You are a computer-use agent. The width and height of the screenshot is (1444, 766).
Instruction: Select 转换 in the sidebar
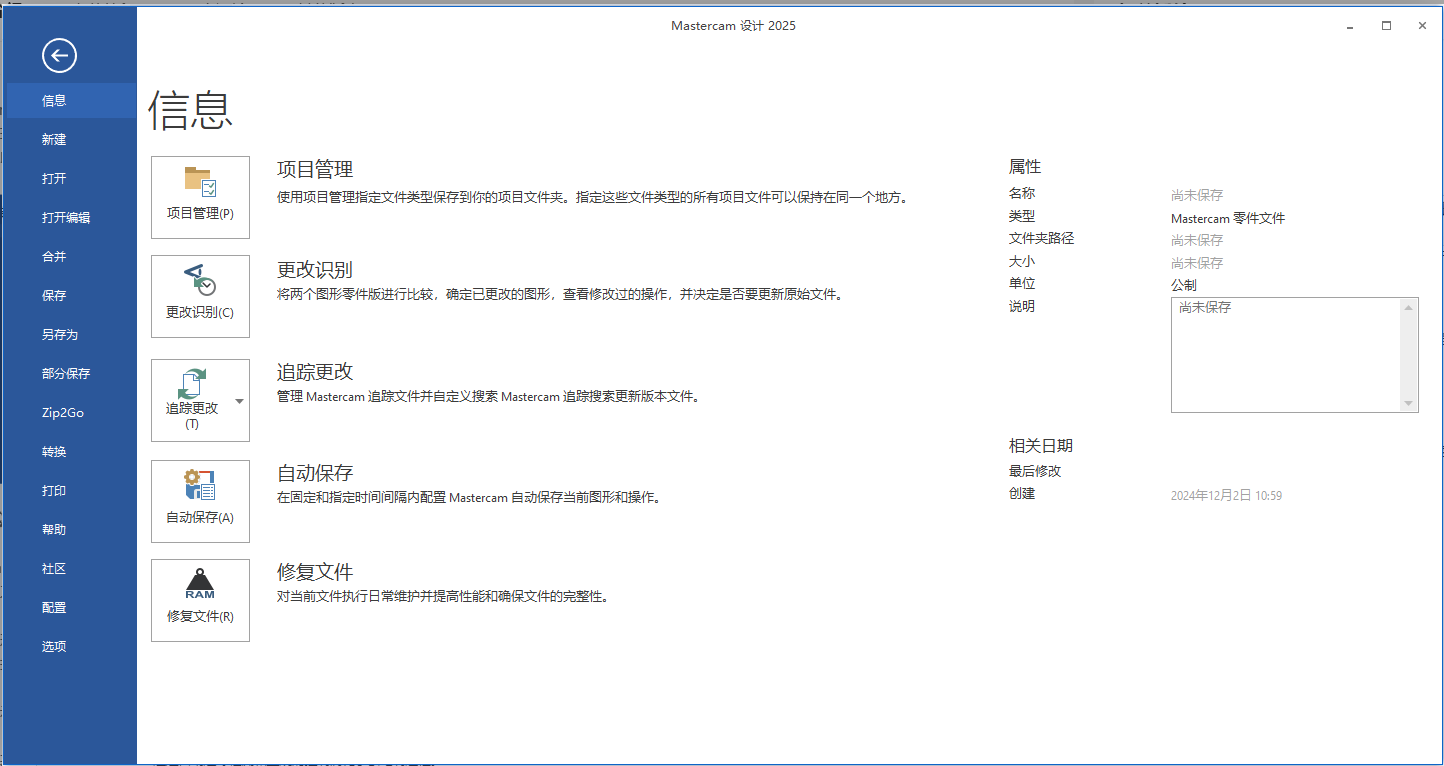(x=71, y=452)
